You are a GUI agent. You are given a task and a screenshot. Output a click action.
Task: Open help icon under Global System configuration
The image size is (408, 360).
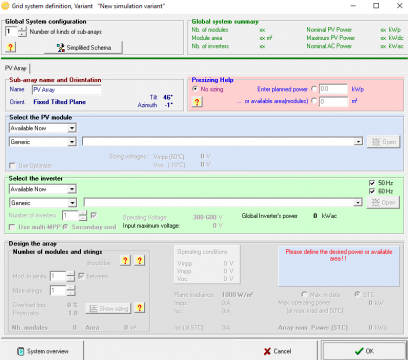(x=10, y=47)
